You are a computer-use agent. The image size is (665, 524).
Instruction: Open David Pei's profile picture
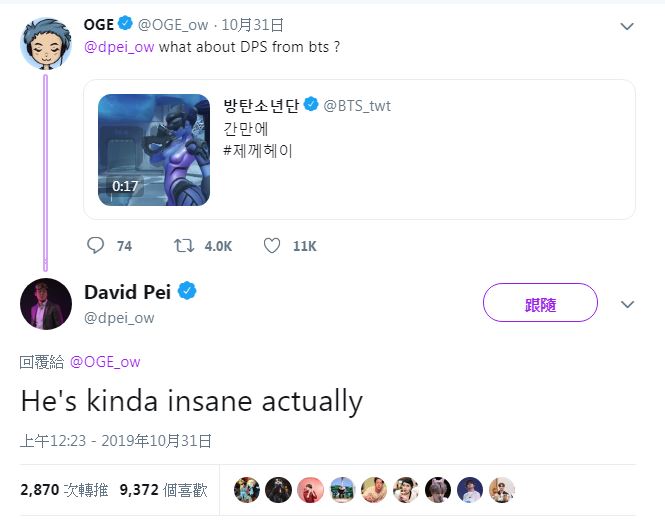(x=45, y=304)
